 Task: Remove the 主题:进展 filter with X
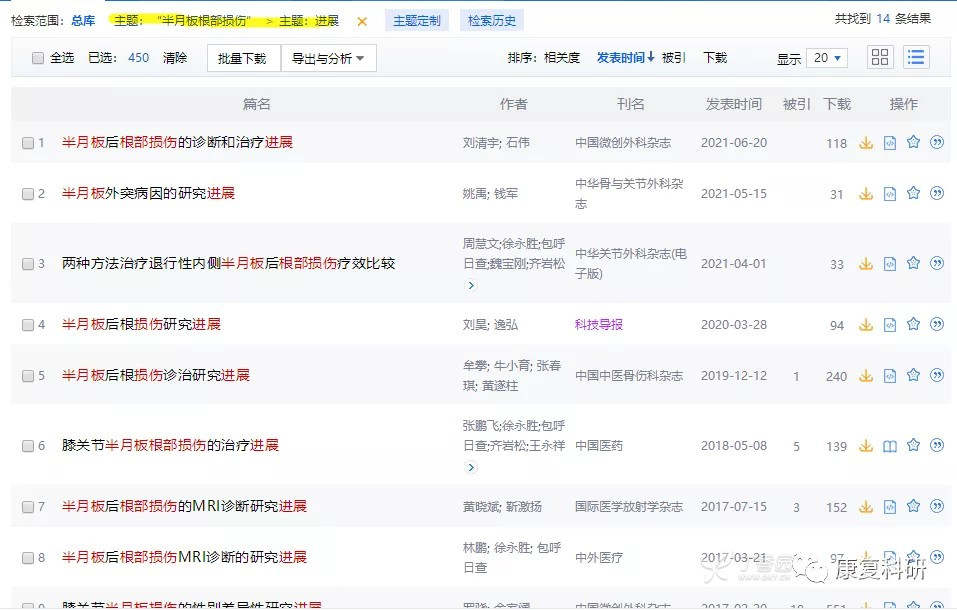pyautogui.click(x=362, y=21)
